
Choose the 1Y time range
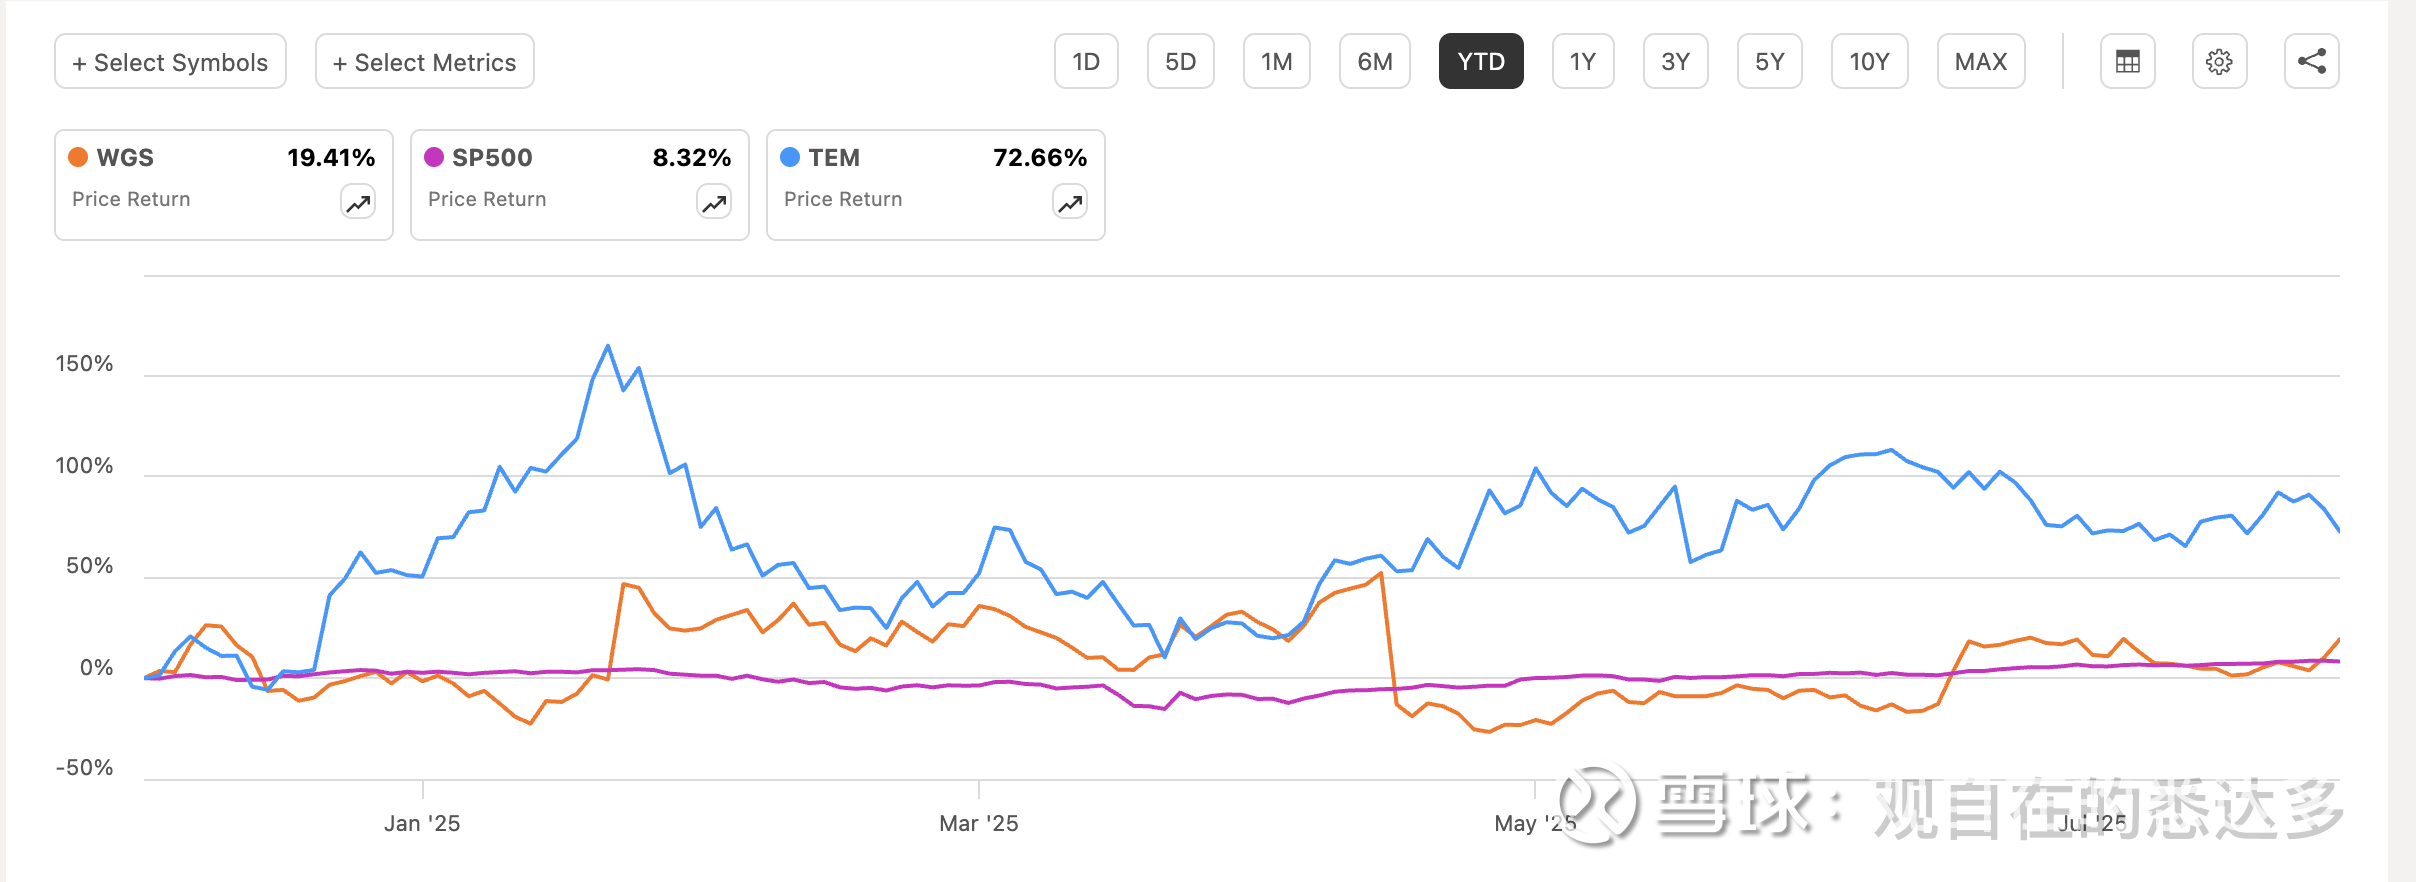click(1582, 62)
